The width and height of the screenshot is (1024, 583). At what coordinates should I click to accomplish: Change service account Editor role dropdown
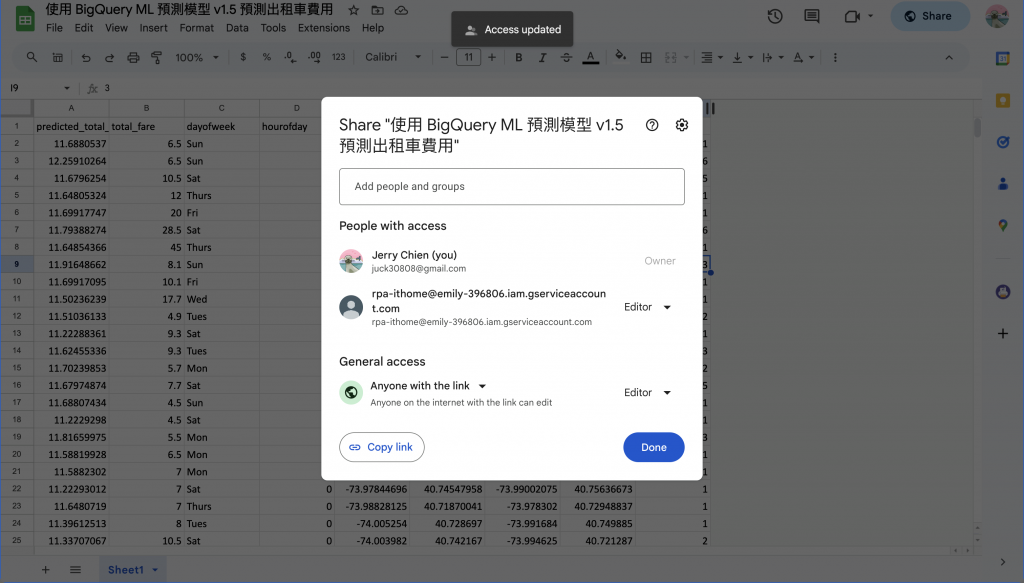(647, 307)
